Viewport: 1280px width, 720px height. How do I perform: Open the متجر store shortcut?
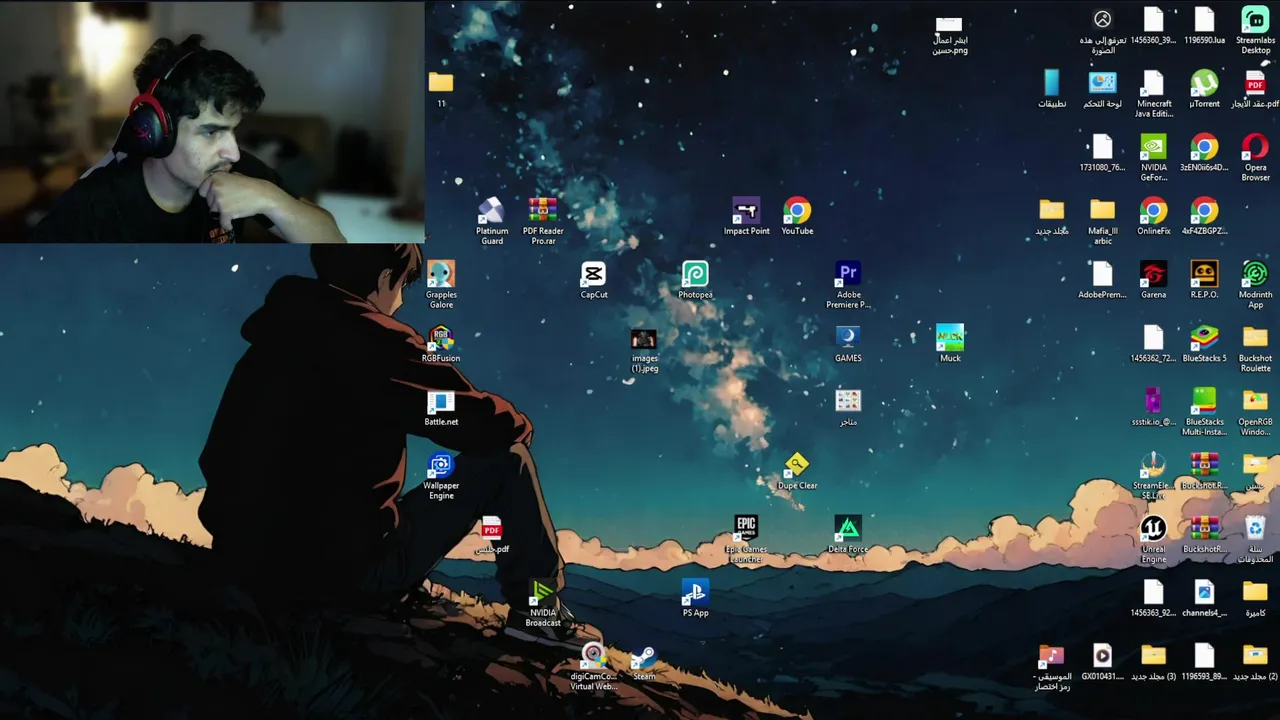click(848, 408)
